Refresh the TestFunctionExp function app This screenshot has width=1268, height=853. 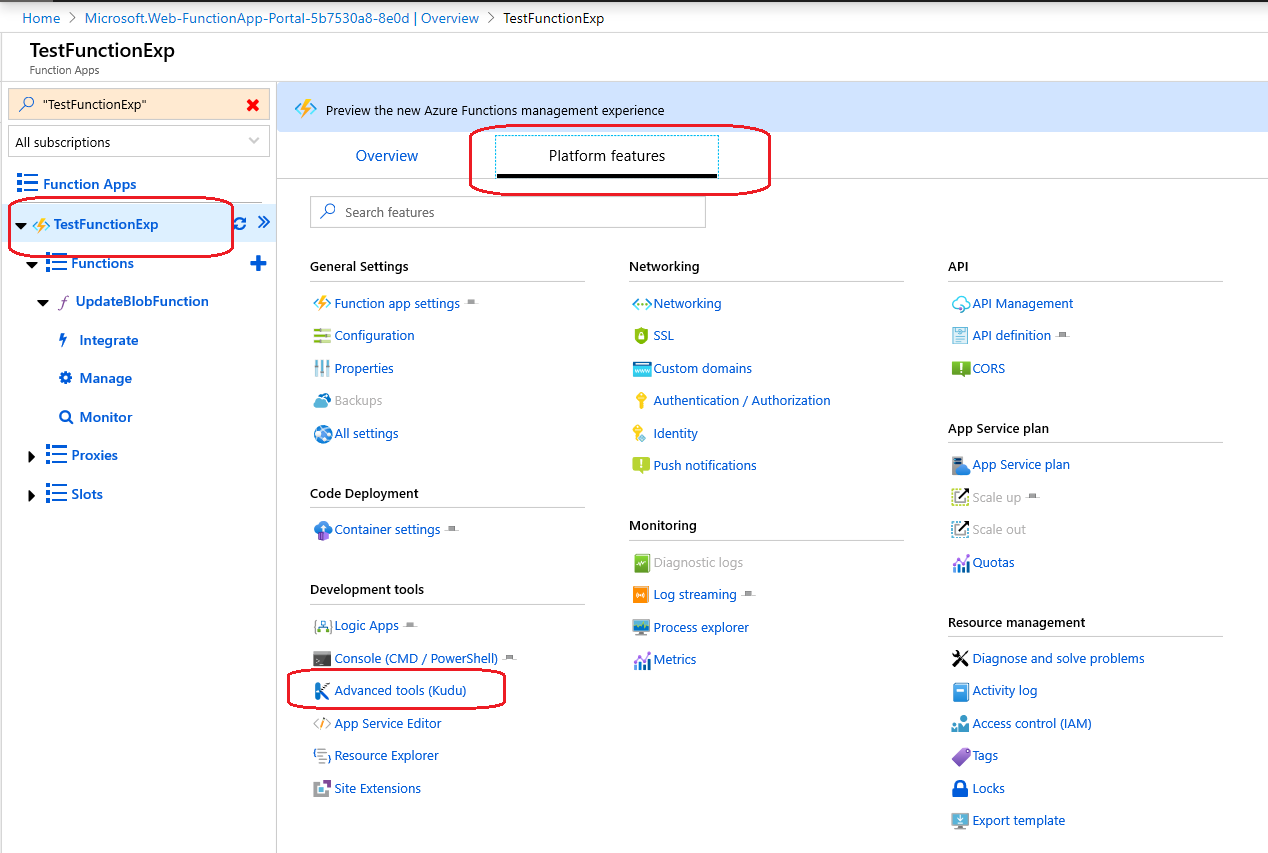tap(240, 224)
